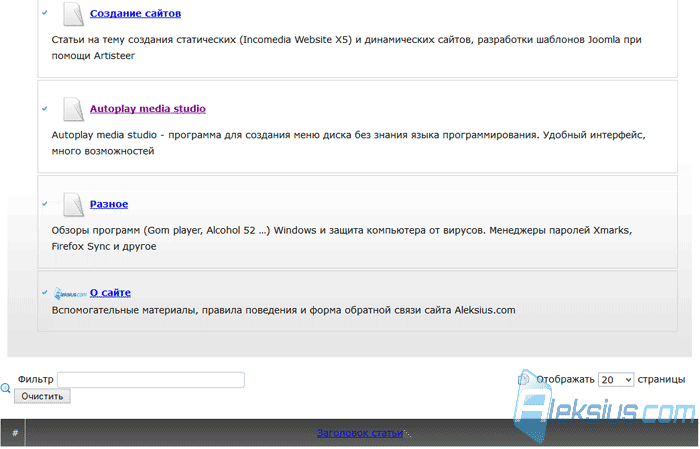Click the description starting 'Autoplay media studio - программа'
Viewport: 700px width, 449px height.
(349, 143)
